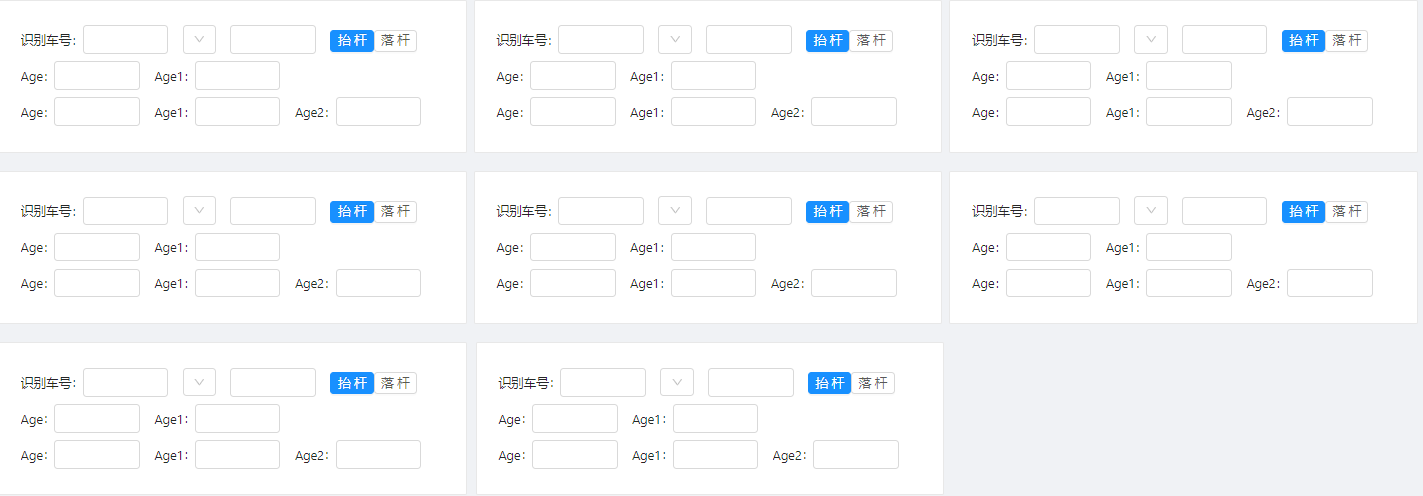The width and height of the screenshot is (1423, 496).
Task: Select 落杆 in the bottom-middle card
Action: pyautogui.click(x=873, y=384)
